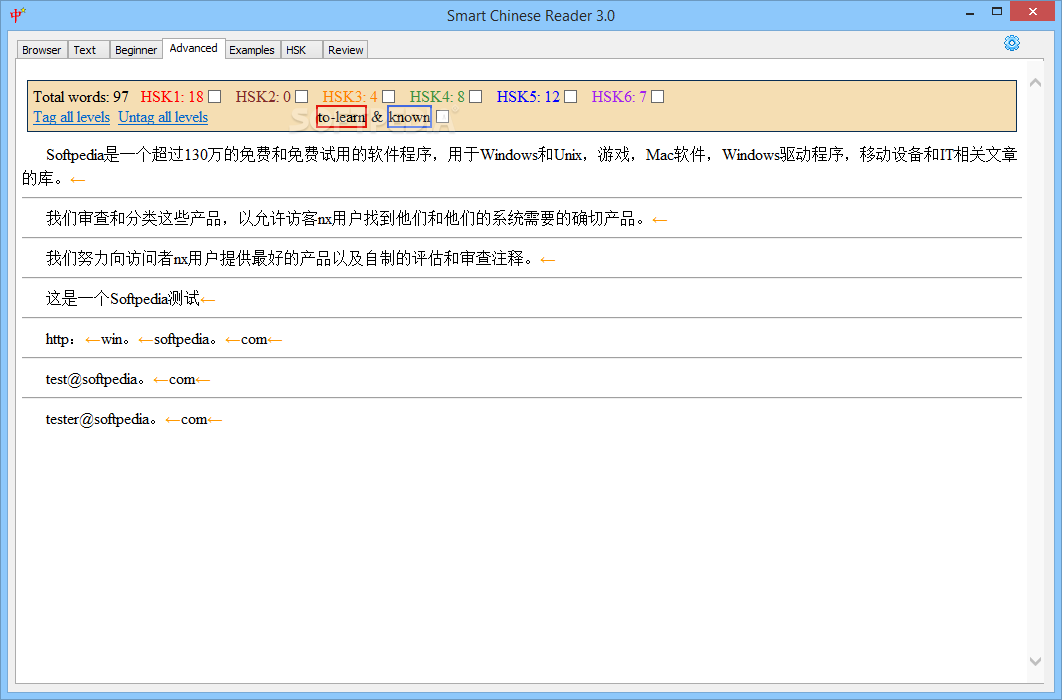Tick the HSK1 checkbox
Image resolution: width=1062 pixels, height=700 pixels.
point(215,97)
